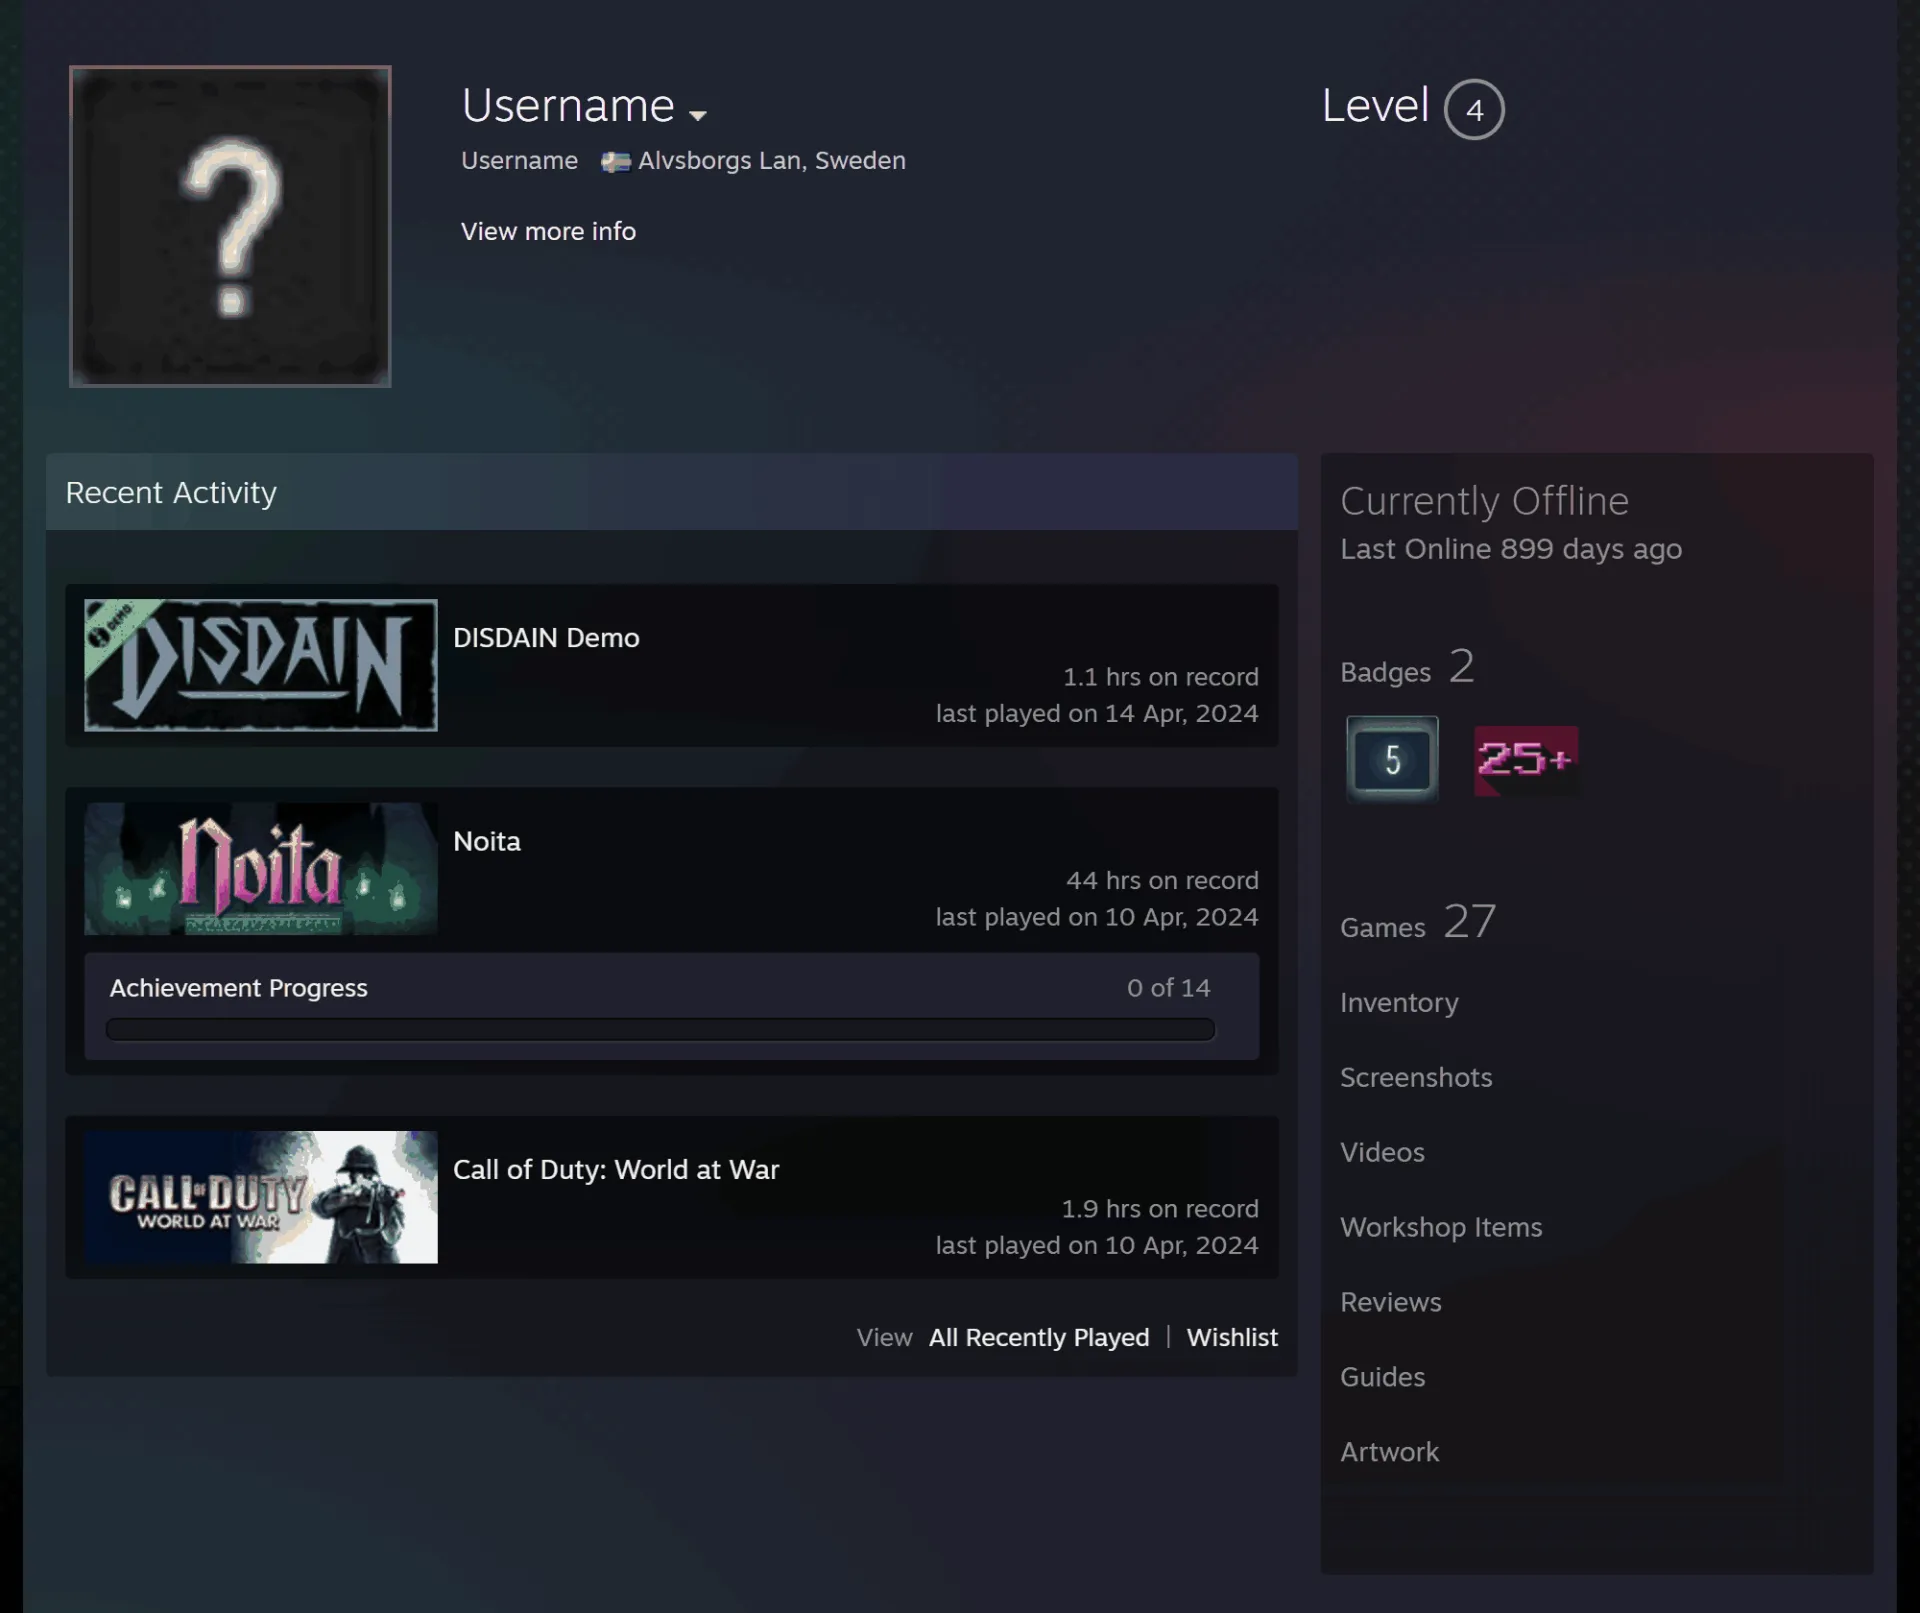Click last played on 14 Apr, 2024 text
Image resolution: width=1920 pixels, height=1613 pixels.
click(x=1097, y=713)
